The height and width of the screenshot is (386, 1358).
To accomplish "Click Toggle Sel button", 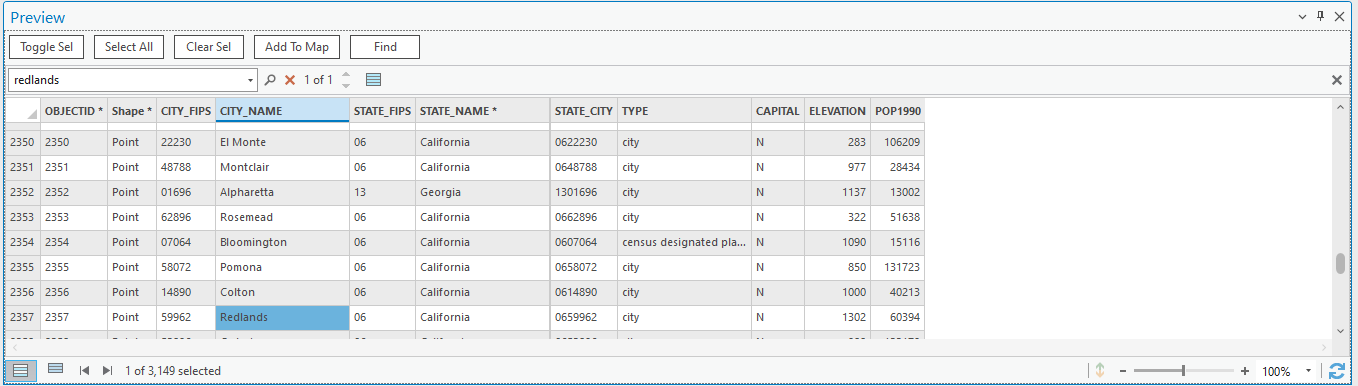I will click(46, 47).
